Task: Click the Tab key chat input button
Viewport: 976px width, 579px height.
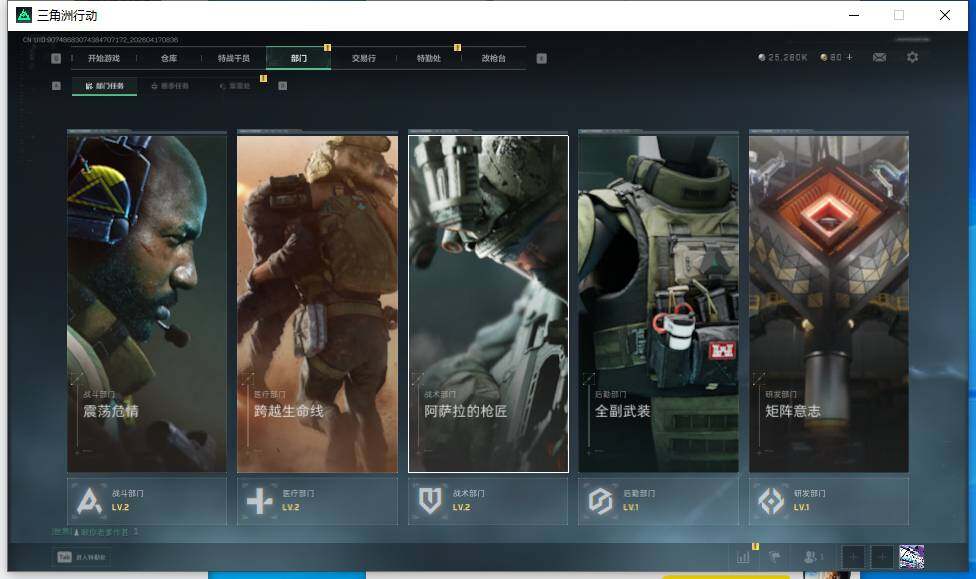Action: (x=82, y=557)
